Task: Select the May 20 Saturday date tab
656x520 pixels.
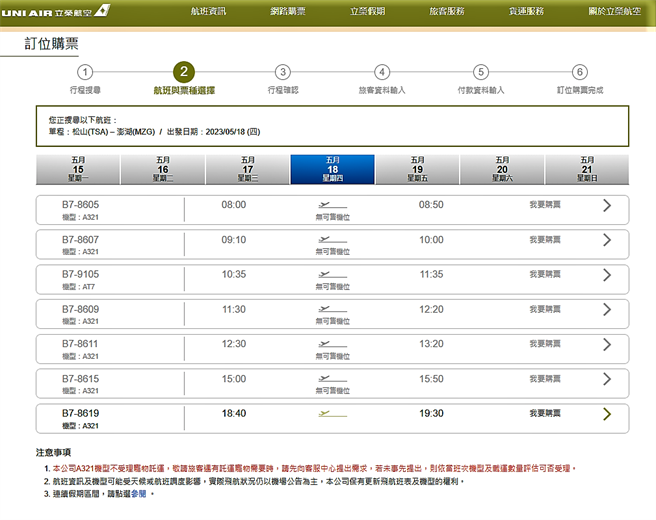Action: point(502,169)
